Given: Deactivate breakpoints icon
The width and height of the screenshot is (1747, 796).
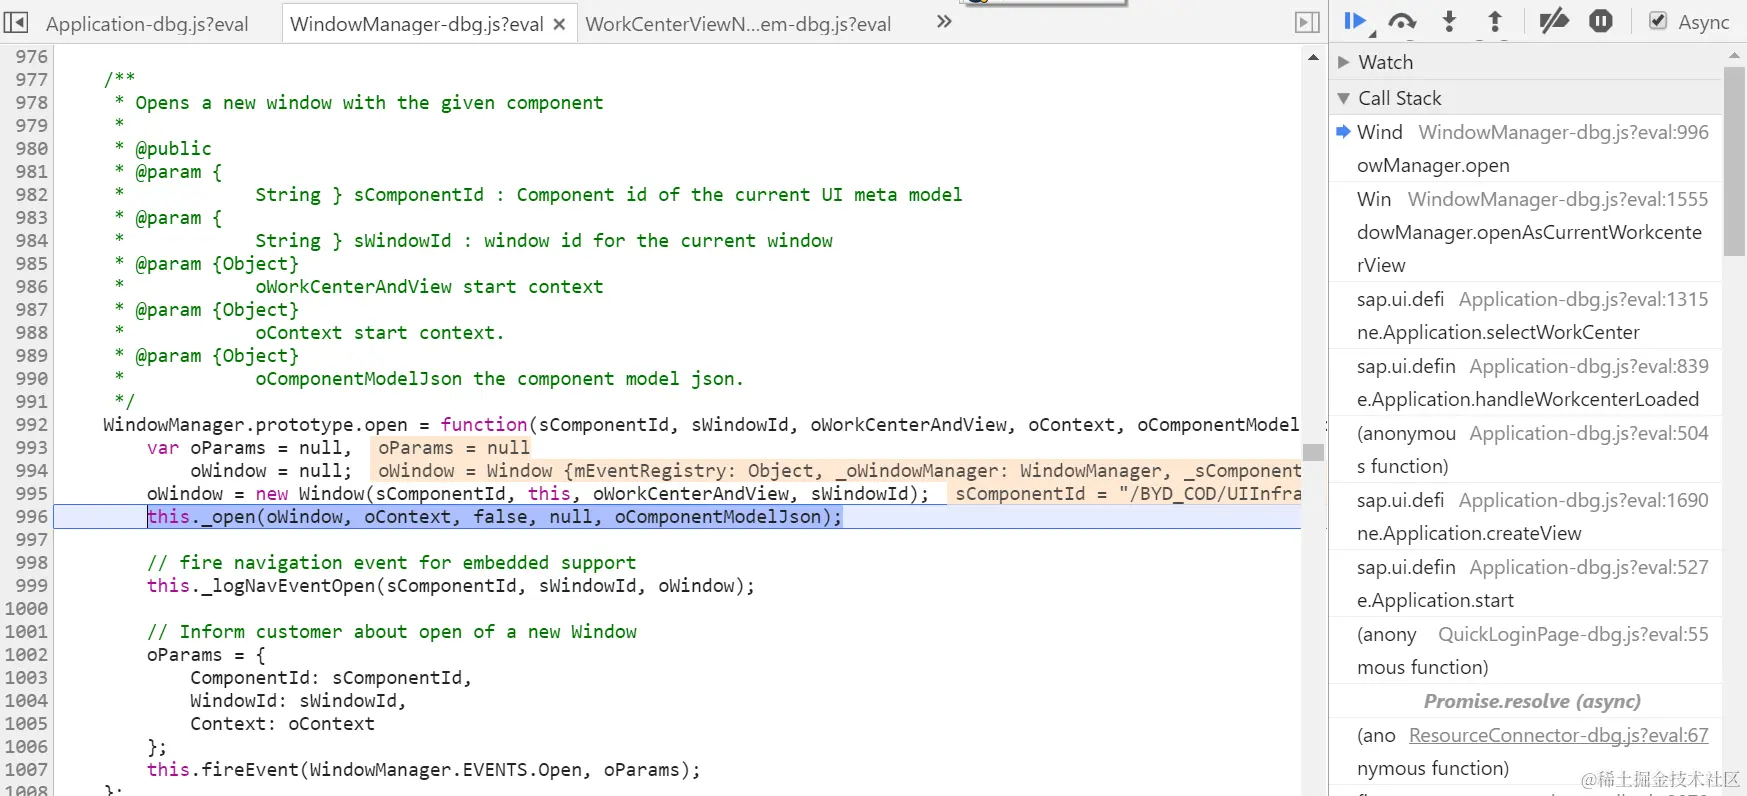Looking at the screenshot, I should tap(1553, 21).
